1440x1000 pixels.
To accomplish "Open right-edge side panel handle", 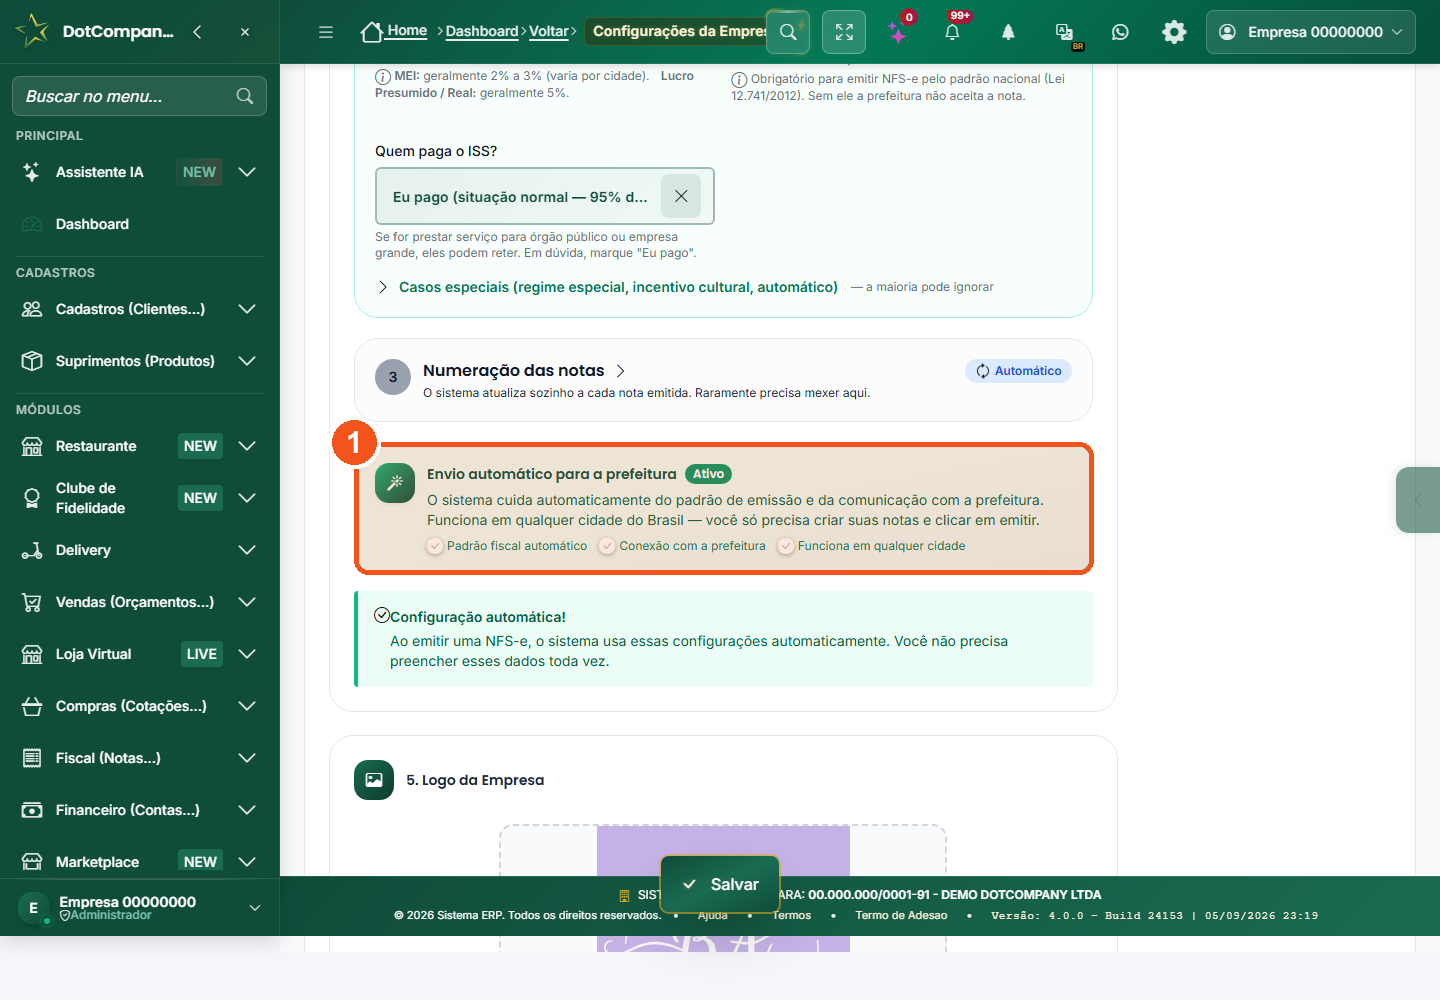I will [x=1418, y=500].
